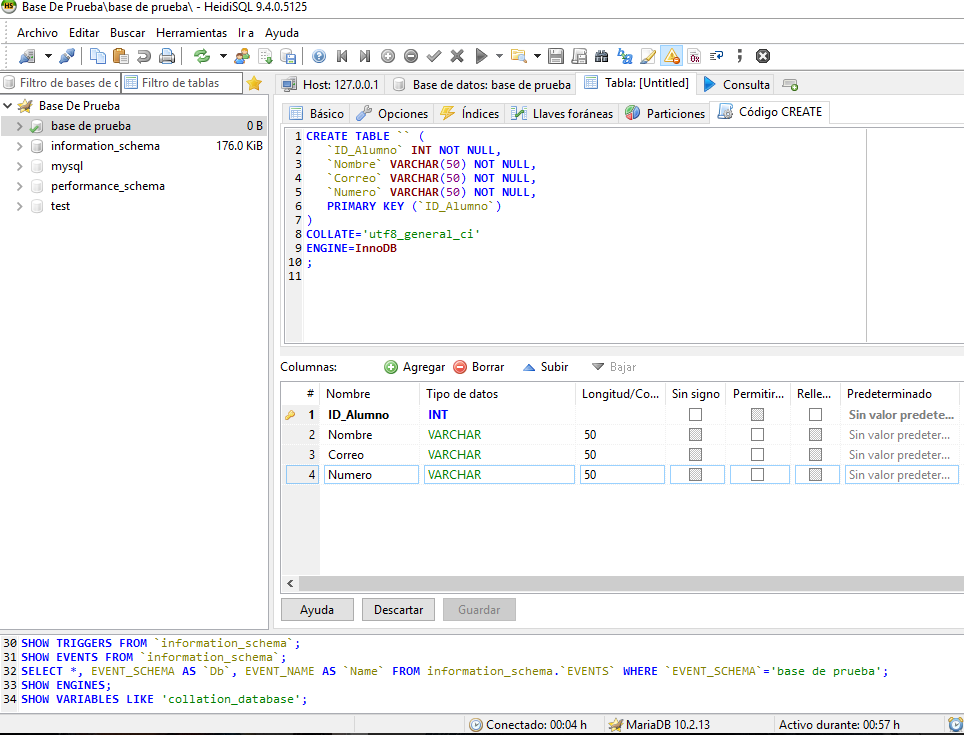The image size is (964, 735).
Task: Click the favorites star icon
Action: click(x=255, y=83)
